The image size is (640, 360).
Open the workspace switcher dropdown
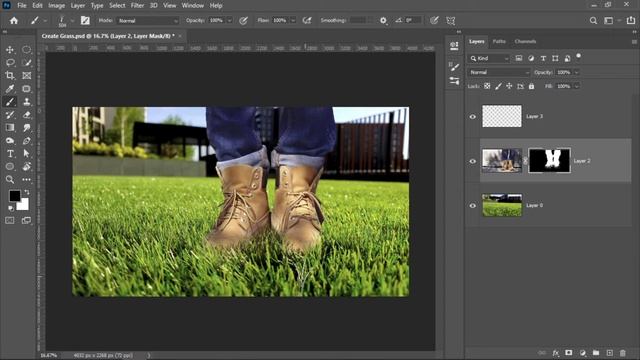[x=611, y=20]
